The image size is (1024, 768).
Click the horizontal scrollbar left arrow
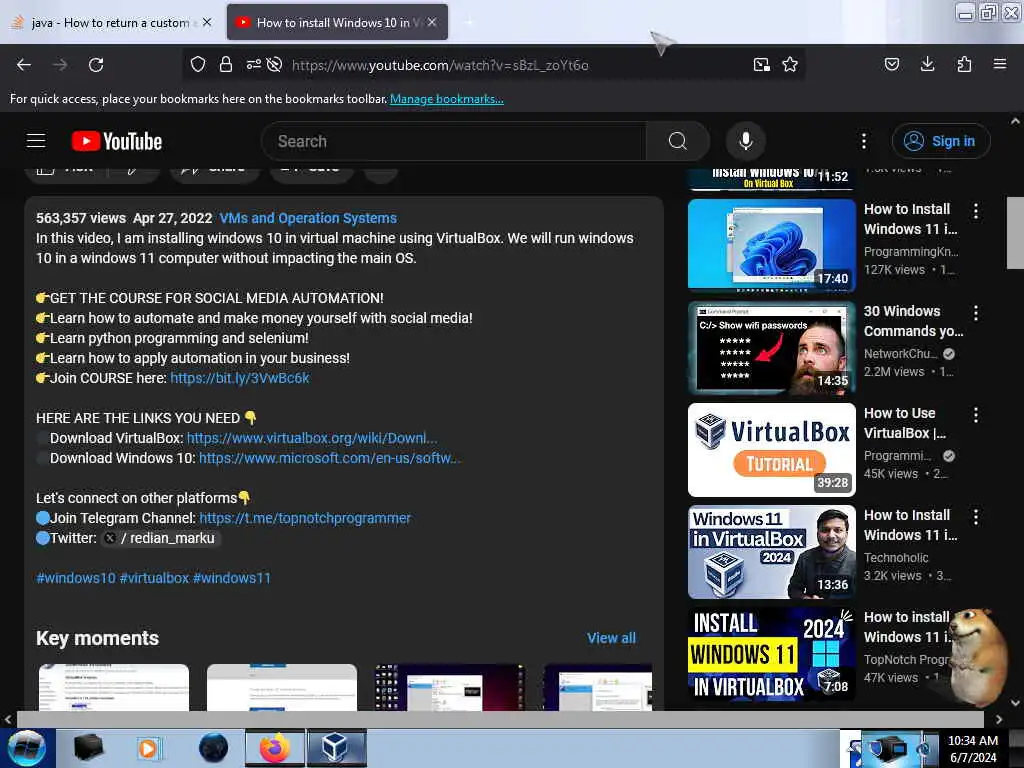(7, 719)
